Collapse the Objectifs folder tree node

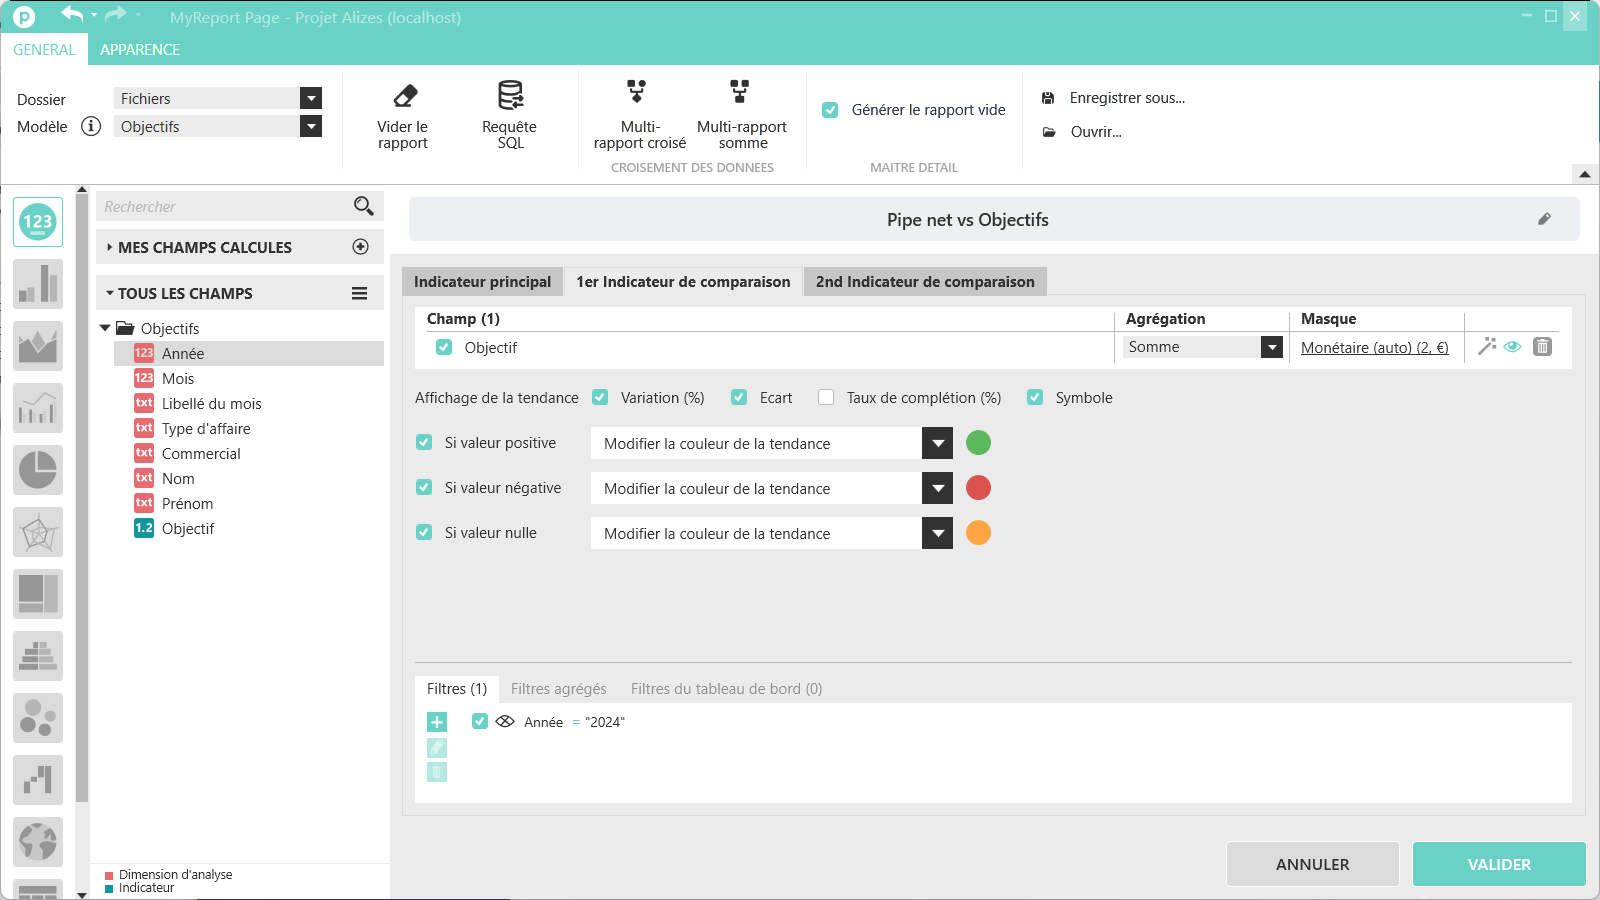click(x=105, y=328)
